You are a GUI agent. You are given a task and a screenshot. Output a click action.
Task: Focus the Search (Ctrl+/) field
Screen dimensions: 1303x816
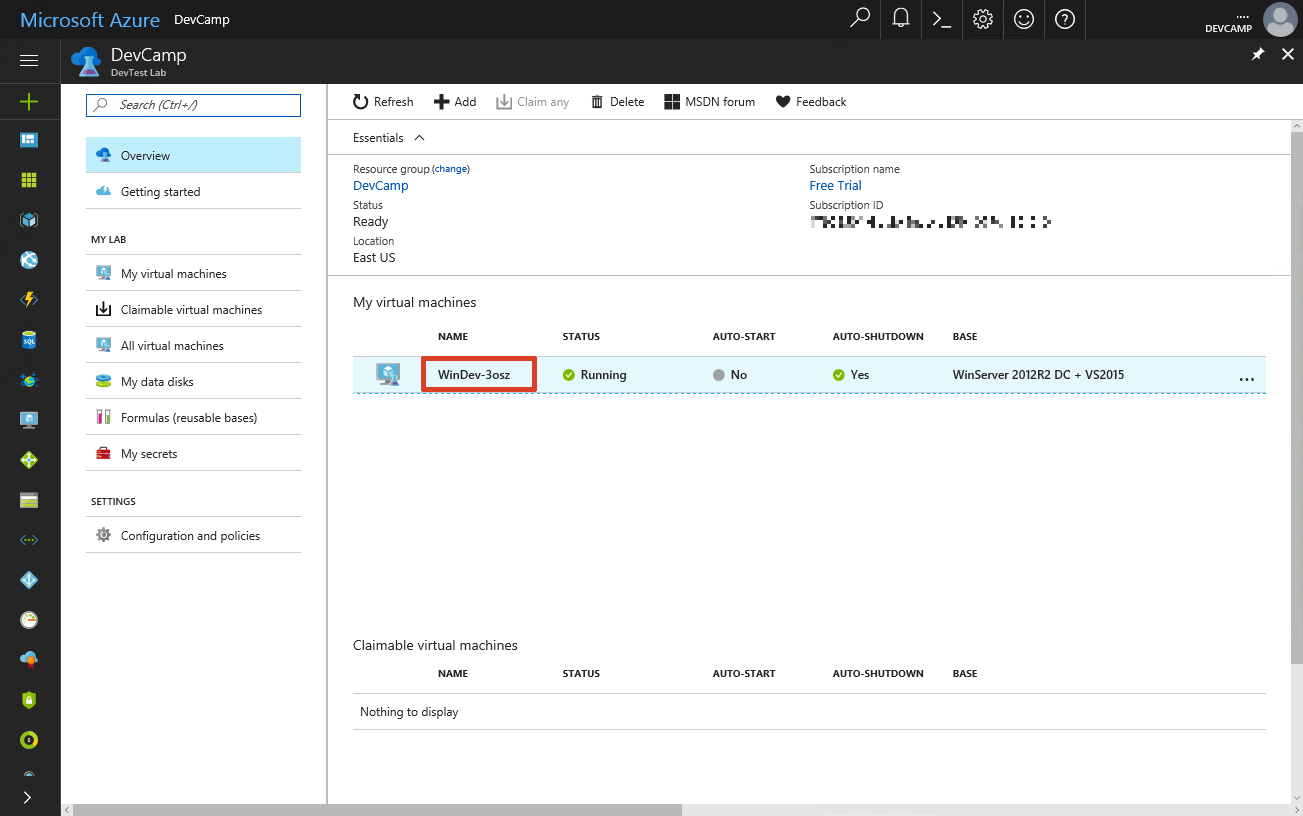pyautogui.click(x=194, y=105)
